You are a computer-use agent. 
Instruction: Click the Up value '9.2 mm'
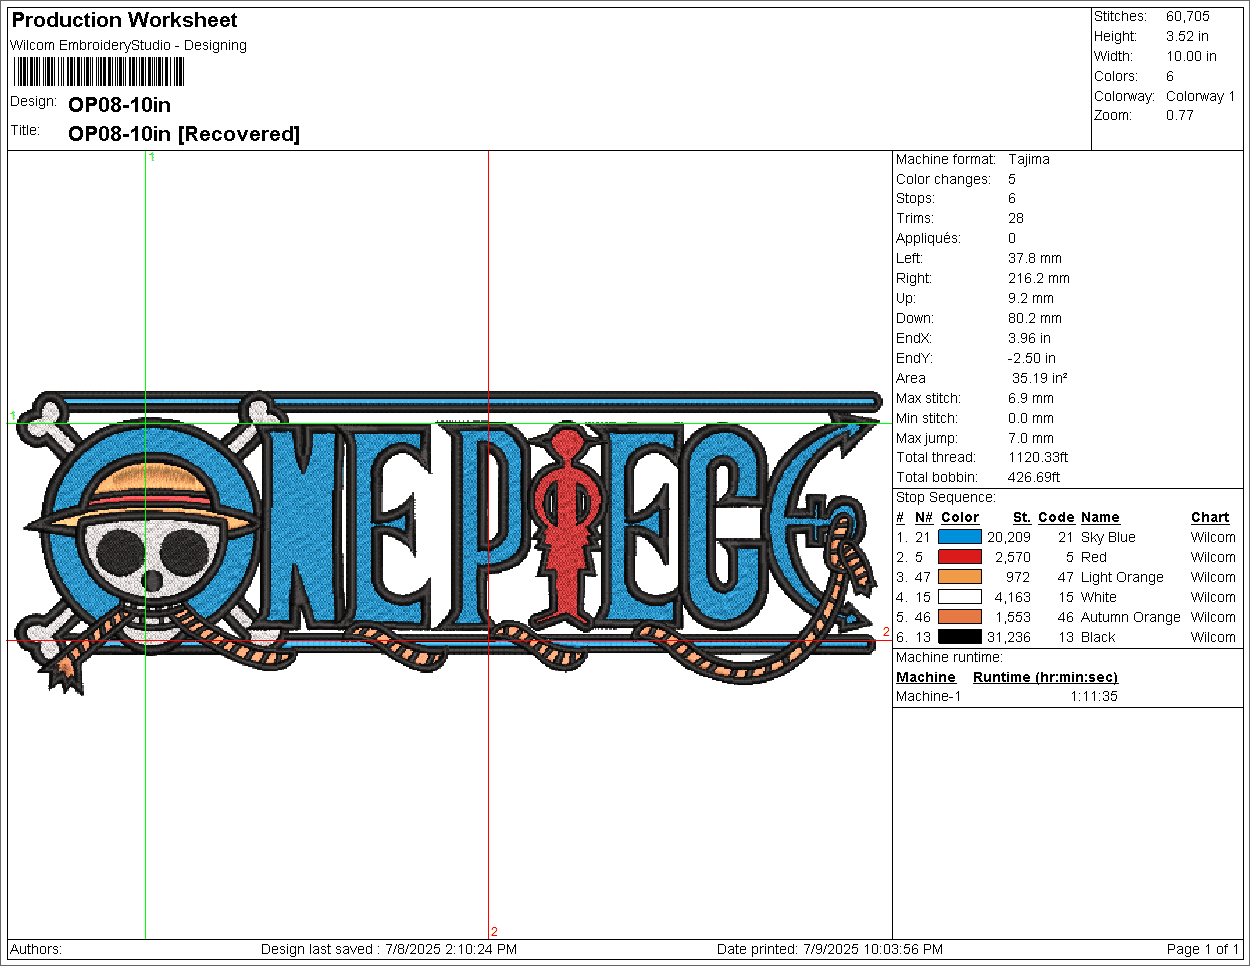click(1031, 298)
